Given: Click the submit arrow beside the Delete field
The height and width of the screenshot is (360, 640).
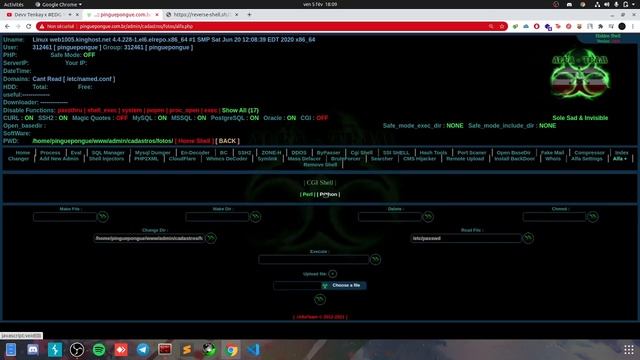Looking at the screenshot, I should (x=428, y=217).
